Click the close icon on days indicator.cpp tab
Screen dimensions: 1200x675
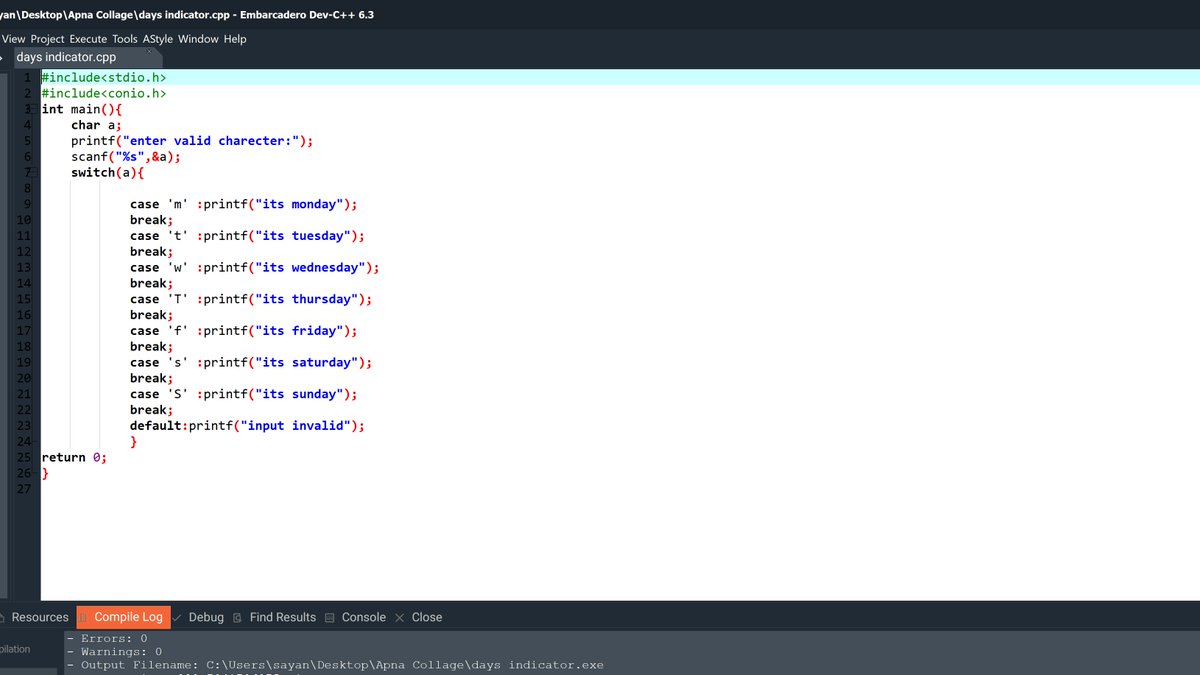pos(149,51)
